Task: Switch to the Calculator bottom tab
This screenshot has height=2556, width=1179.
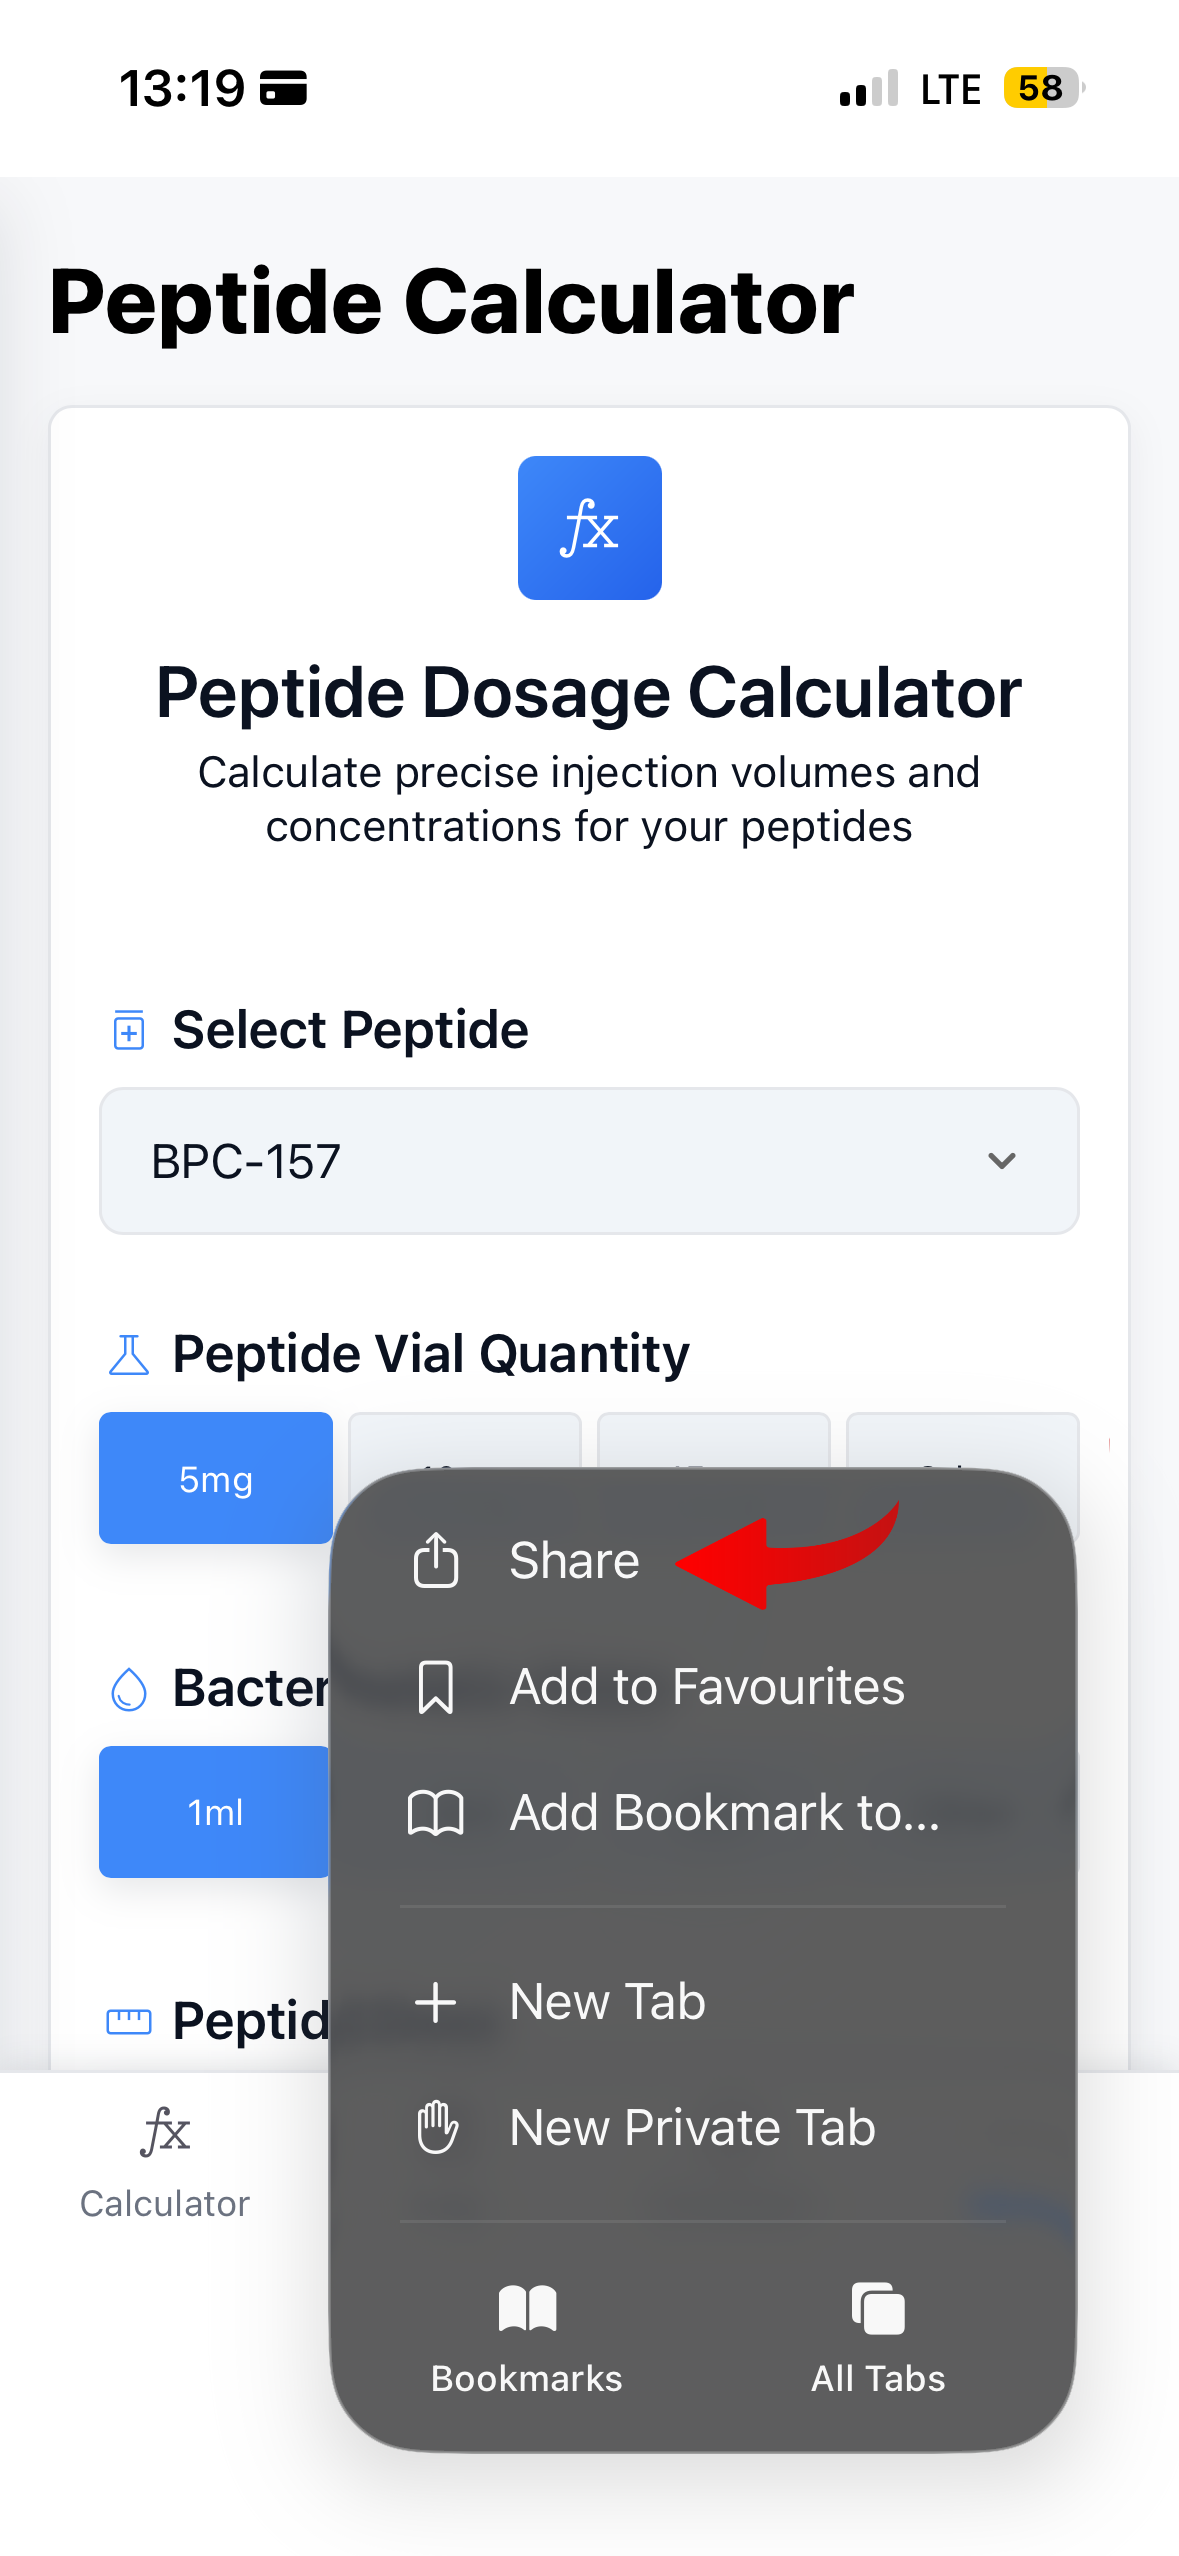Action: 165,2160
